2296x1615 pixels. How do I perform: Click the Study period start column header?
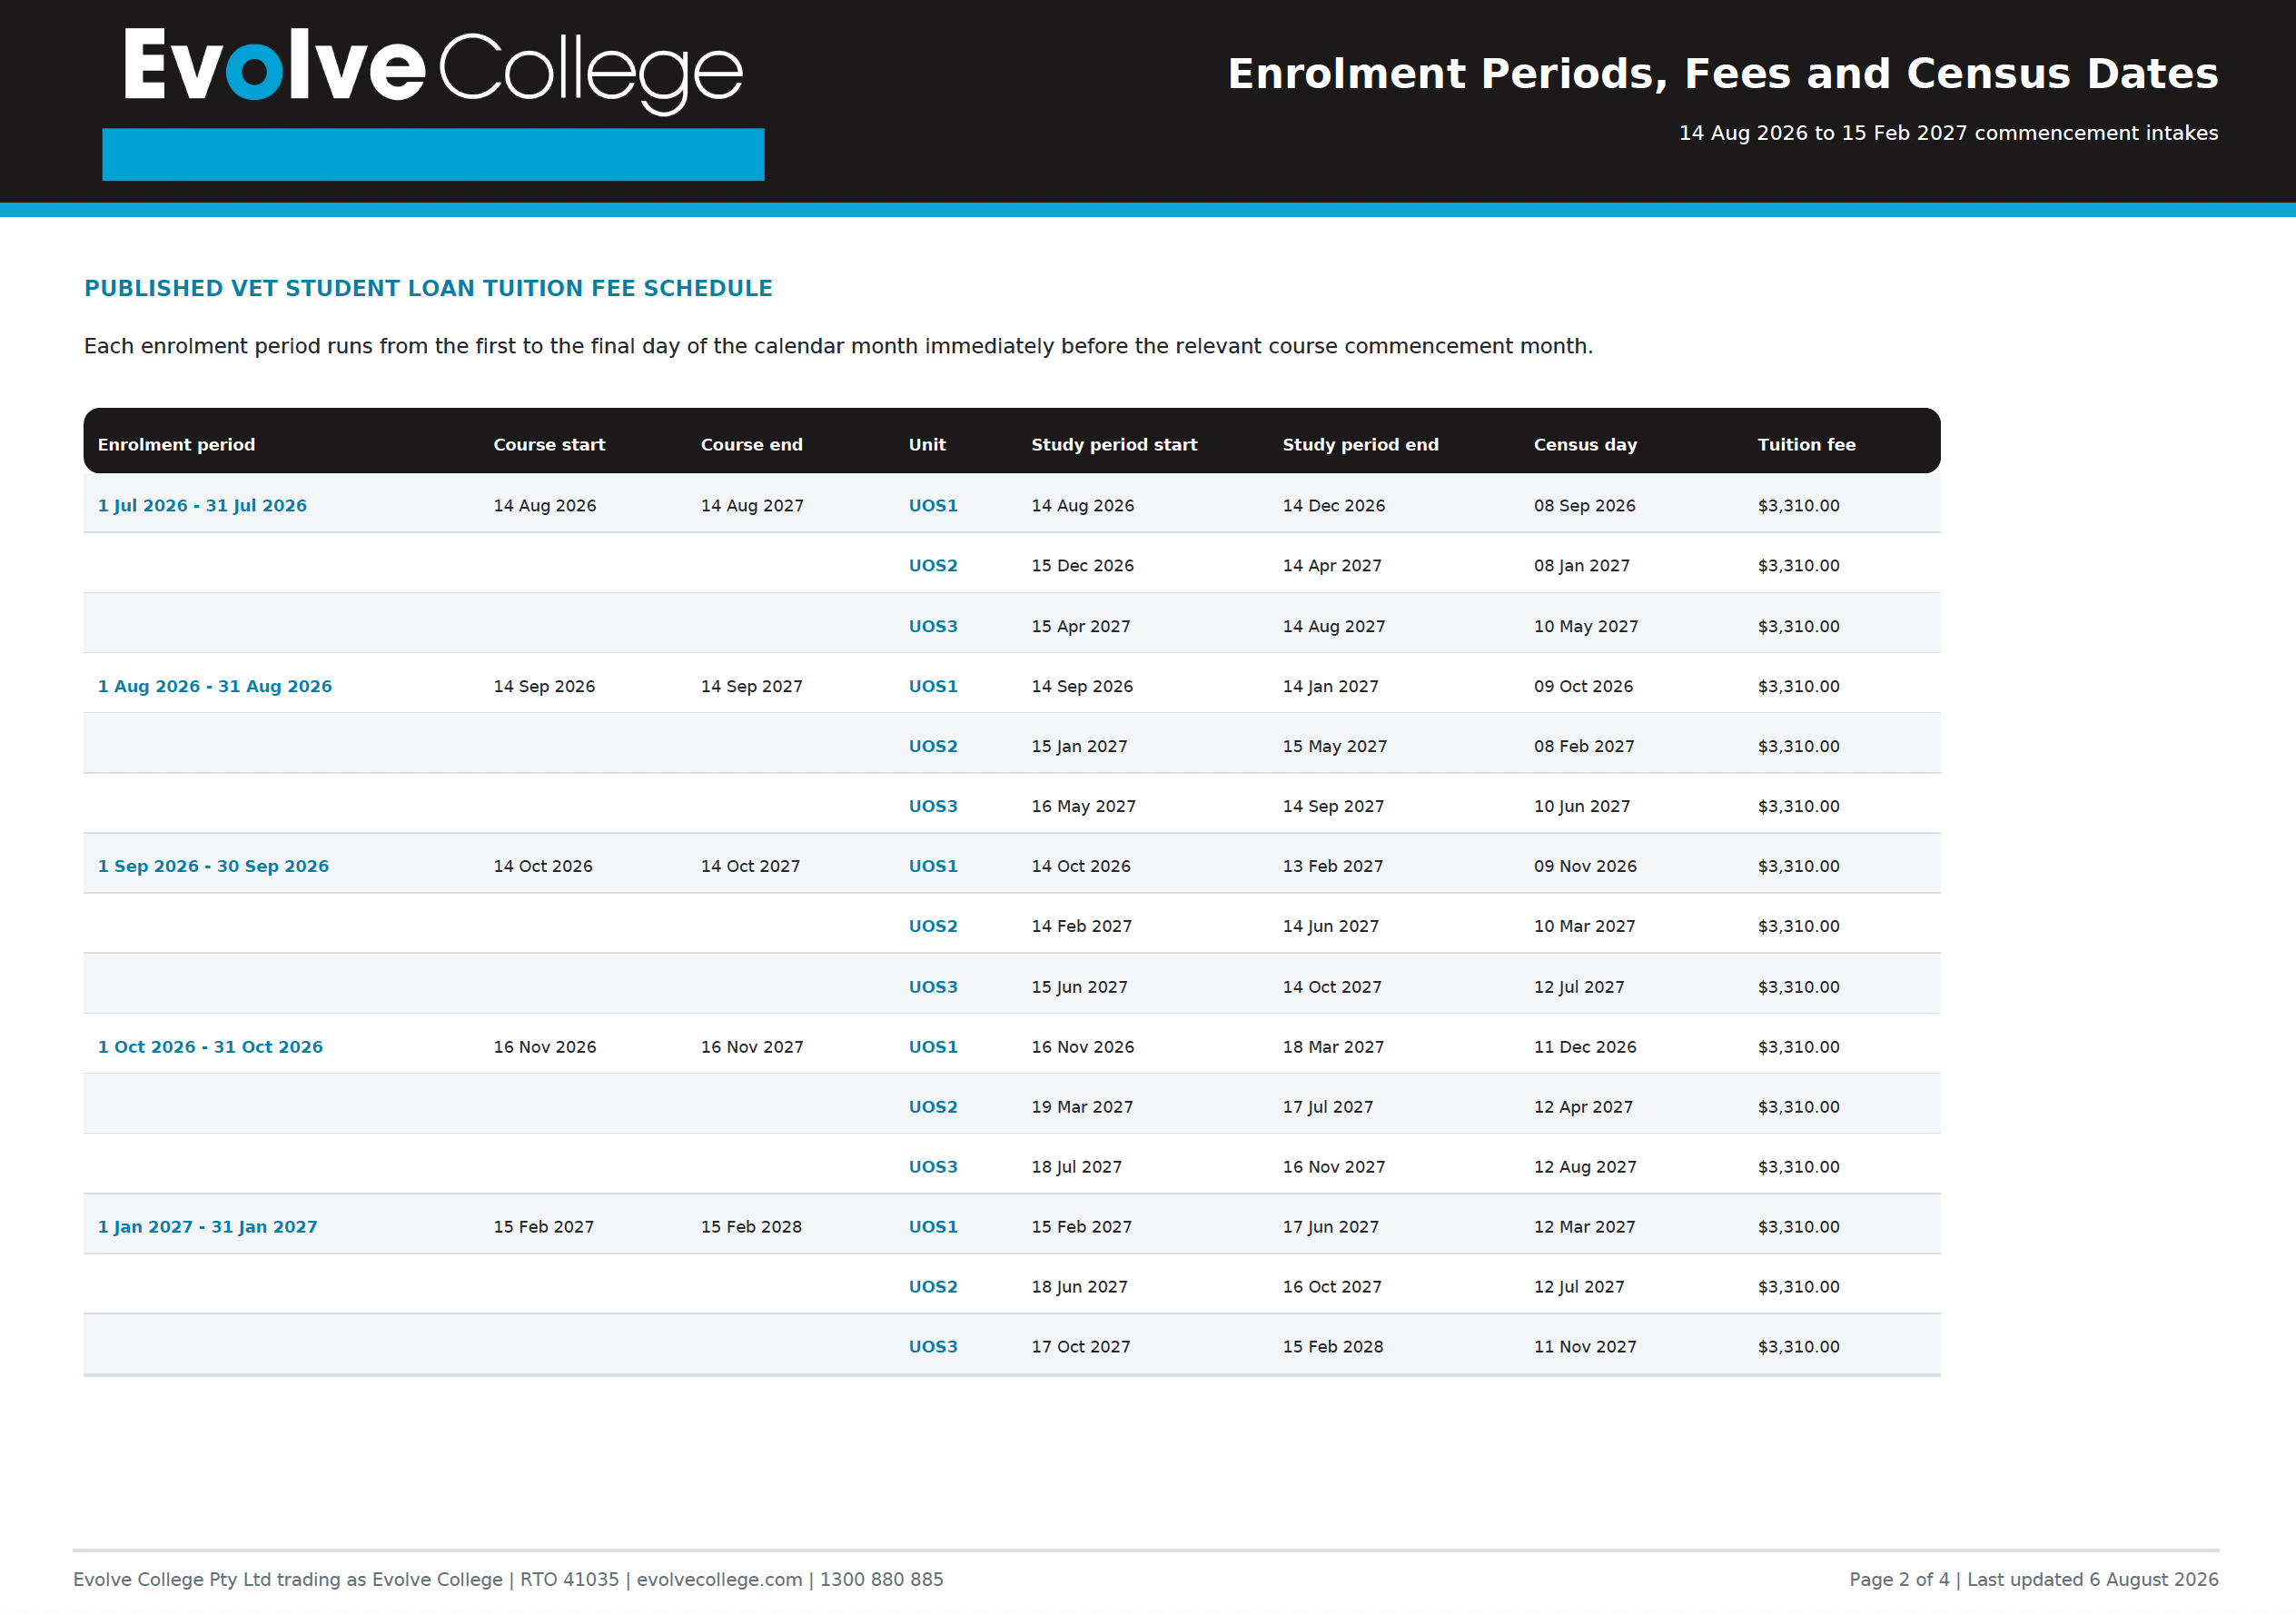(x=1114, y=444)
